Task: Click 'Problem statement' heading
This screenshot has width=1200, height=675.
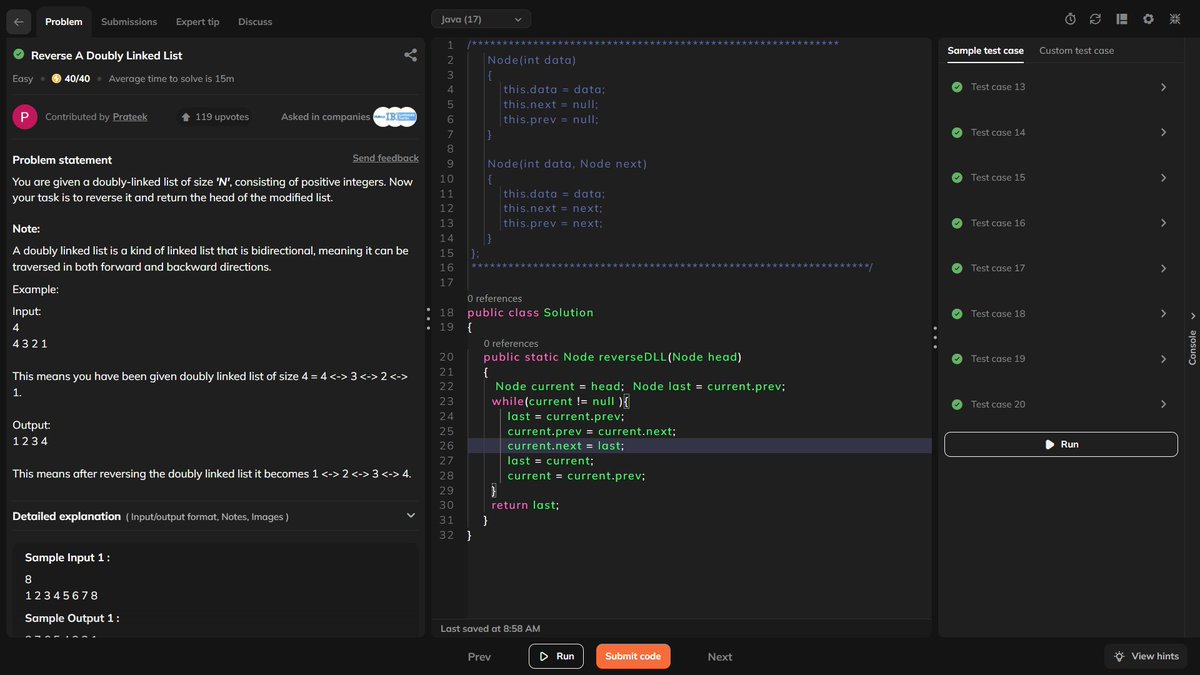Action: pos(62,160)
